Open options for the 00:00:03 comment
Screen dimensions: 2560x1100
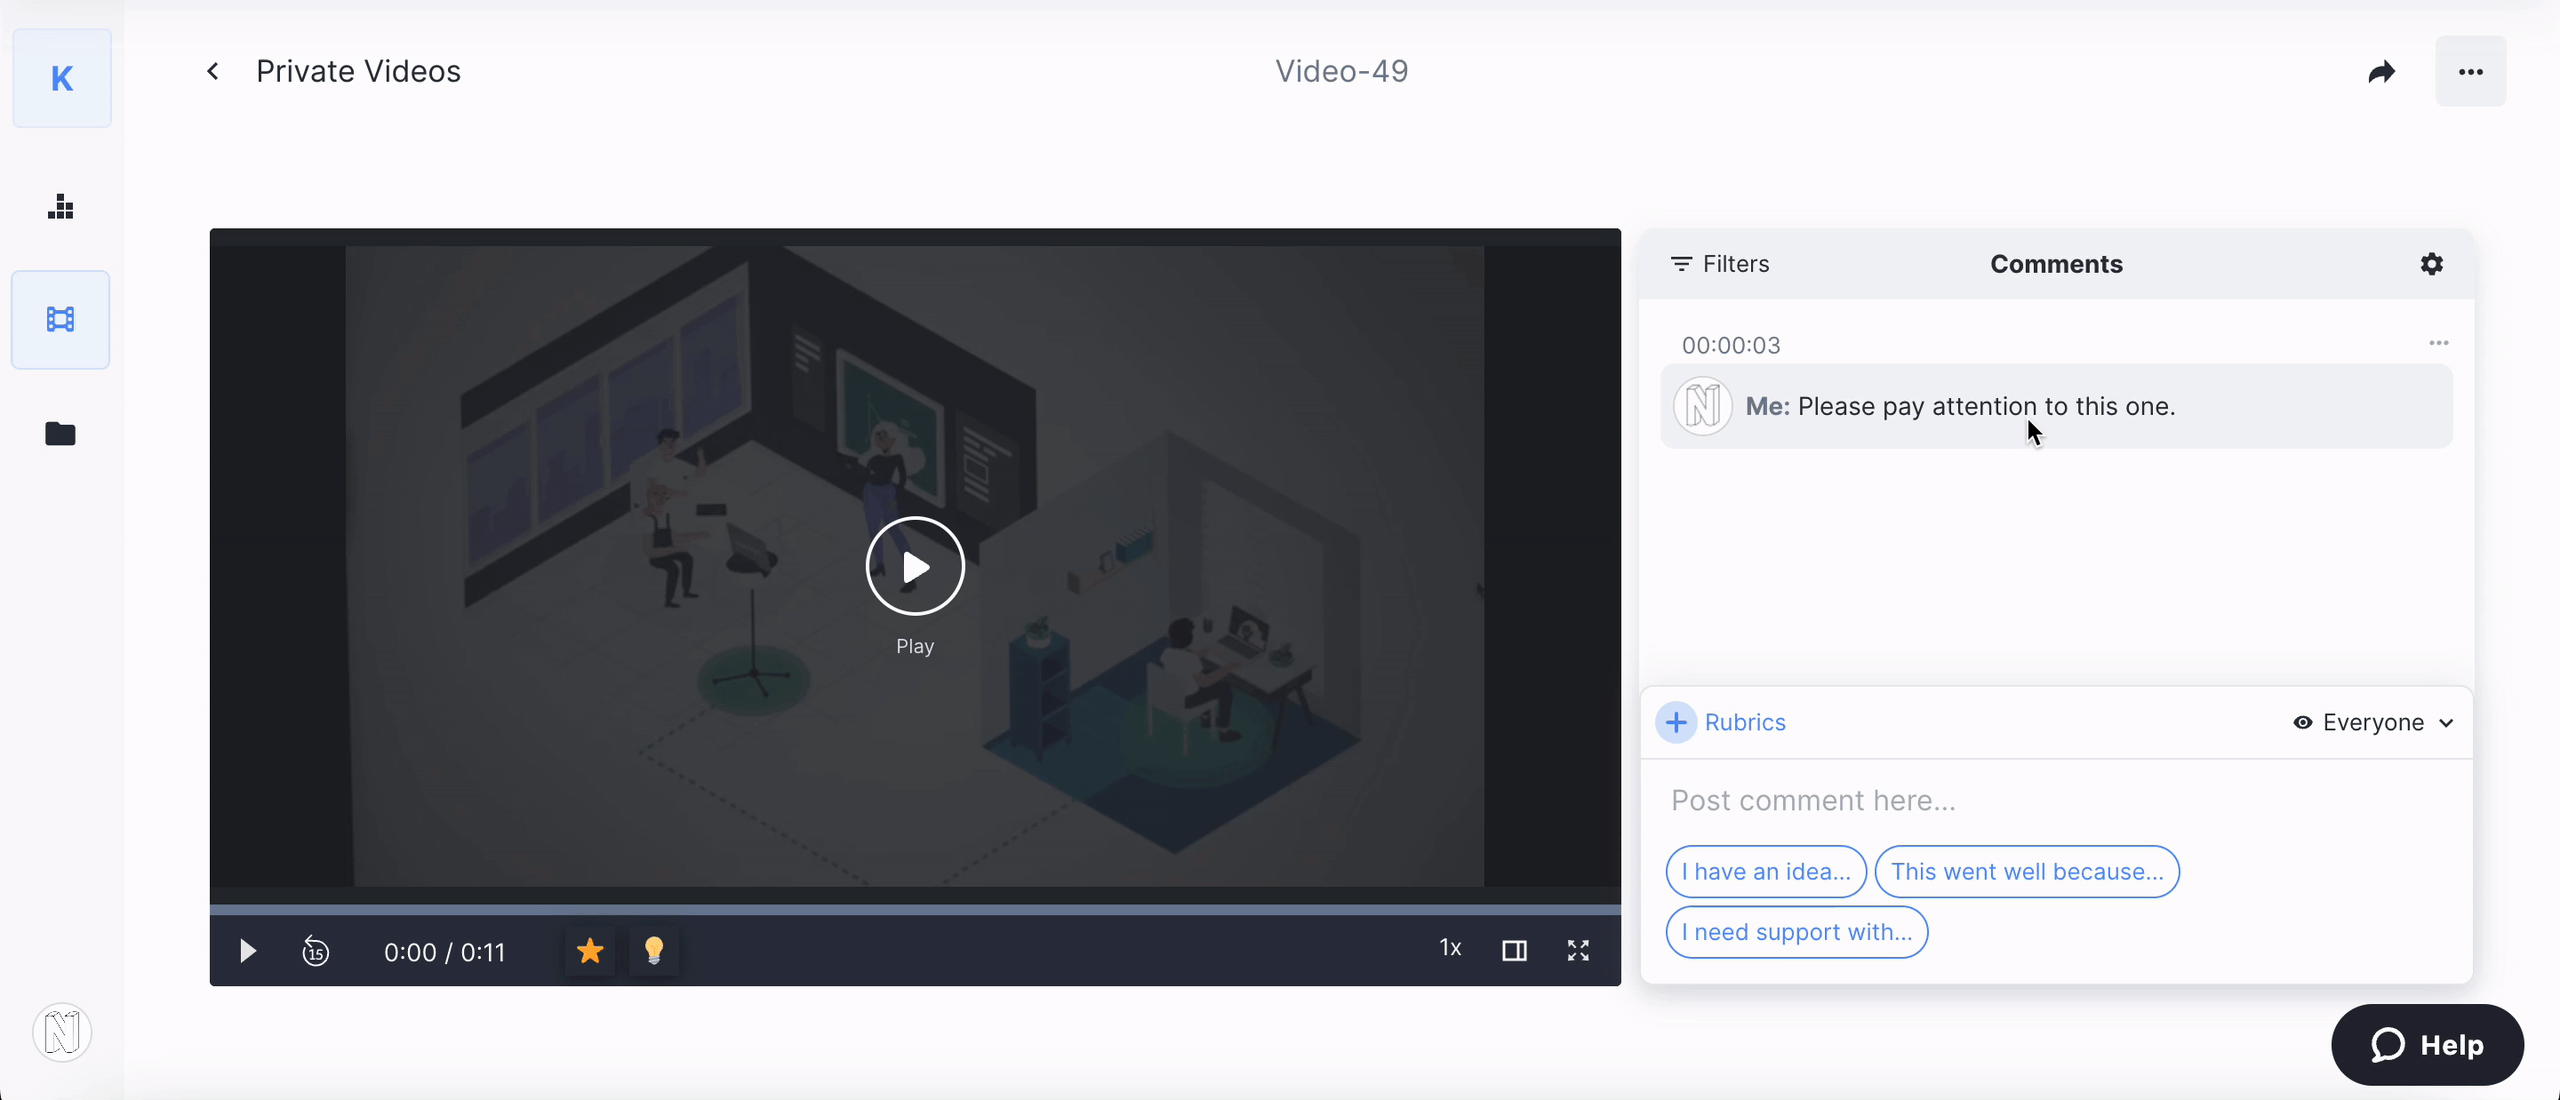(x=2438, y=343)
